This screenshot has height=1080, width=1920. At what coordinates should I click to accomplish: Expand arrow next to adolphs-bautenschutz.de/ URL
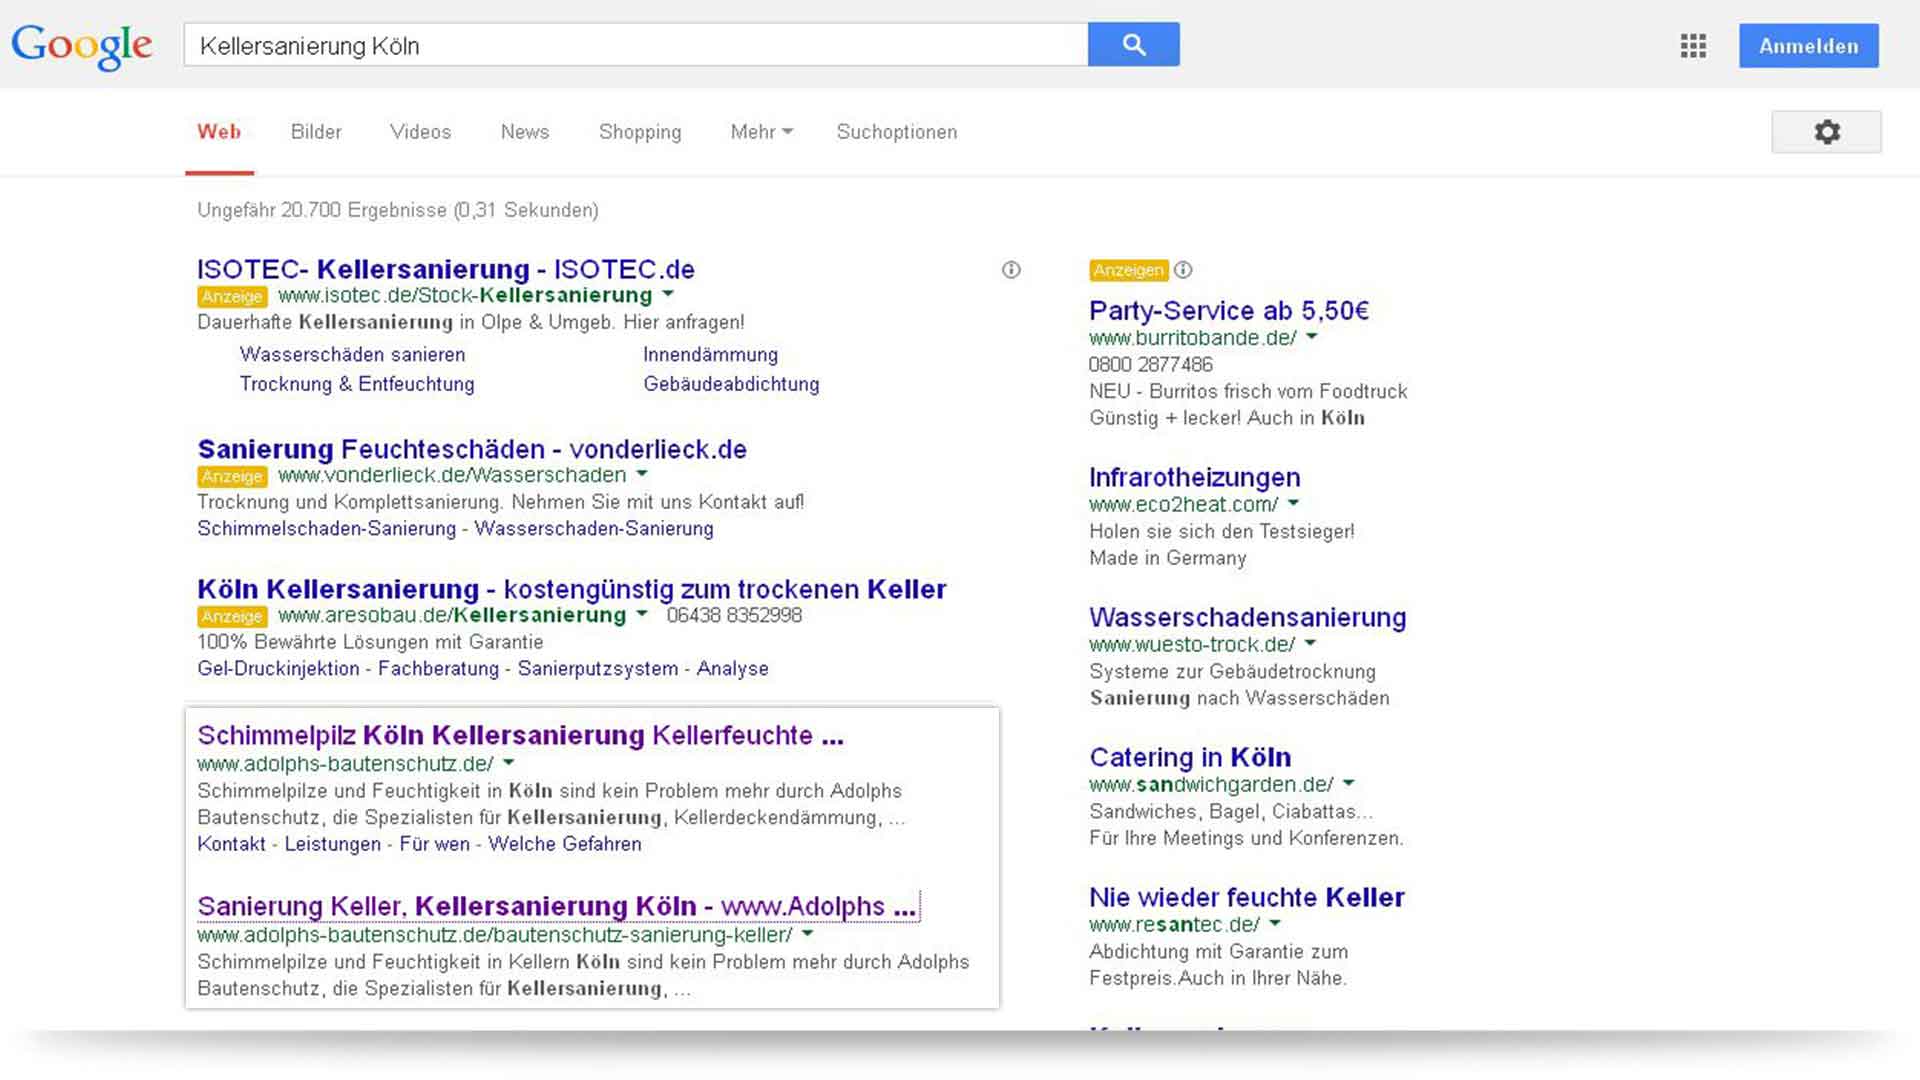coord(509,763)
